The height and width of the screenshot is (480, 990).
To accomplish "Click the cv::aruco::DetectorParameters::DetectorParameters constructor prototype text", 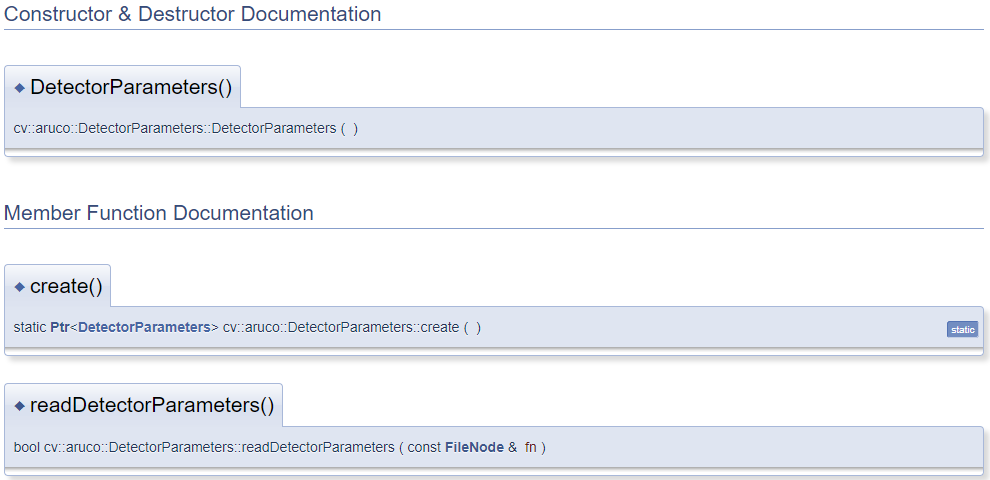I will point(175,128).
